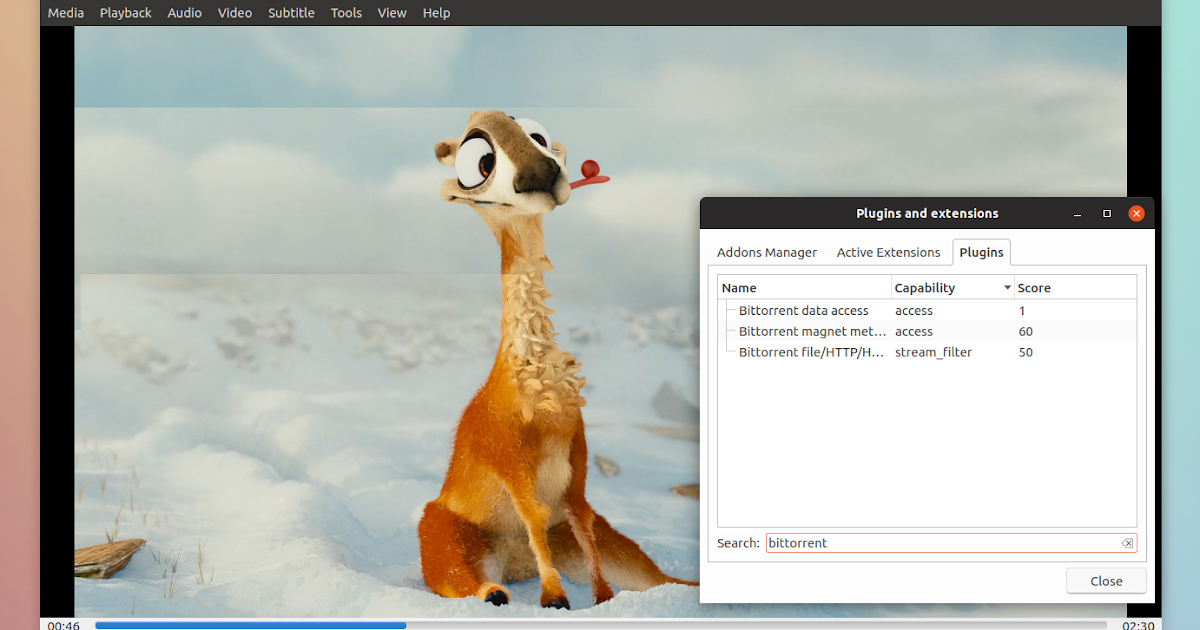Click the score value 1
Viewport: 1200px width, 630px height.
coord(1022,311)
